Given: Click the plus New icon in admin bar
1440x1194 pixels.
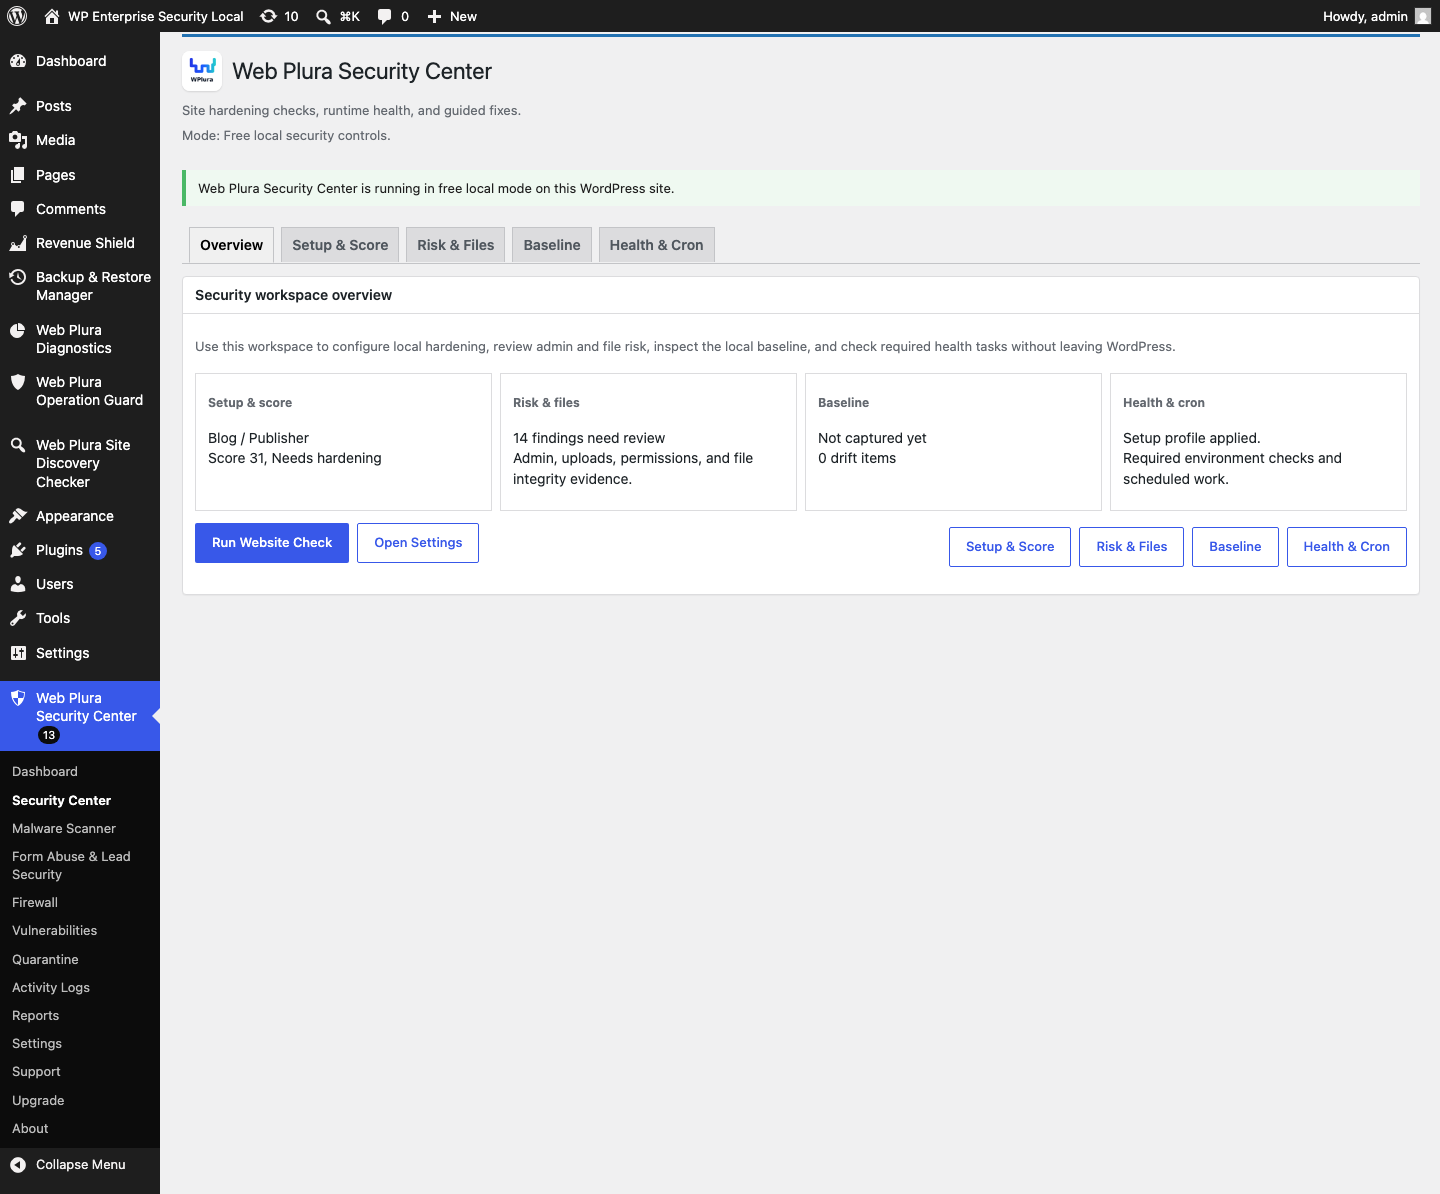Looking at the screenshot, I should pyautogui.click(x=434, y=16).
